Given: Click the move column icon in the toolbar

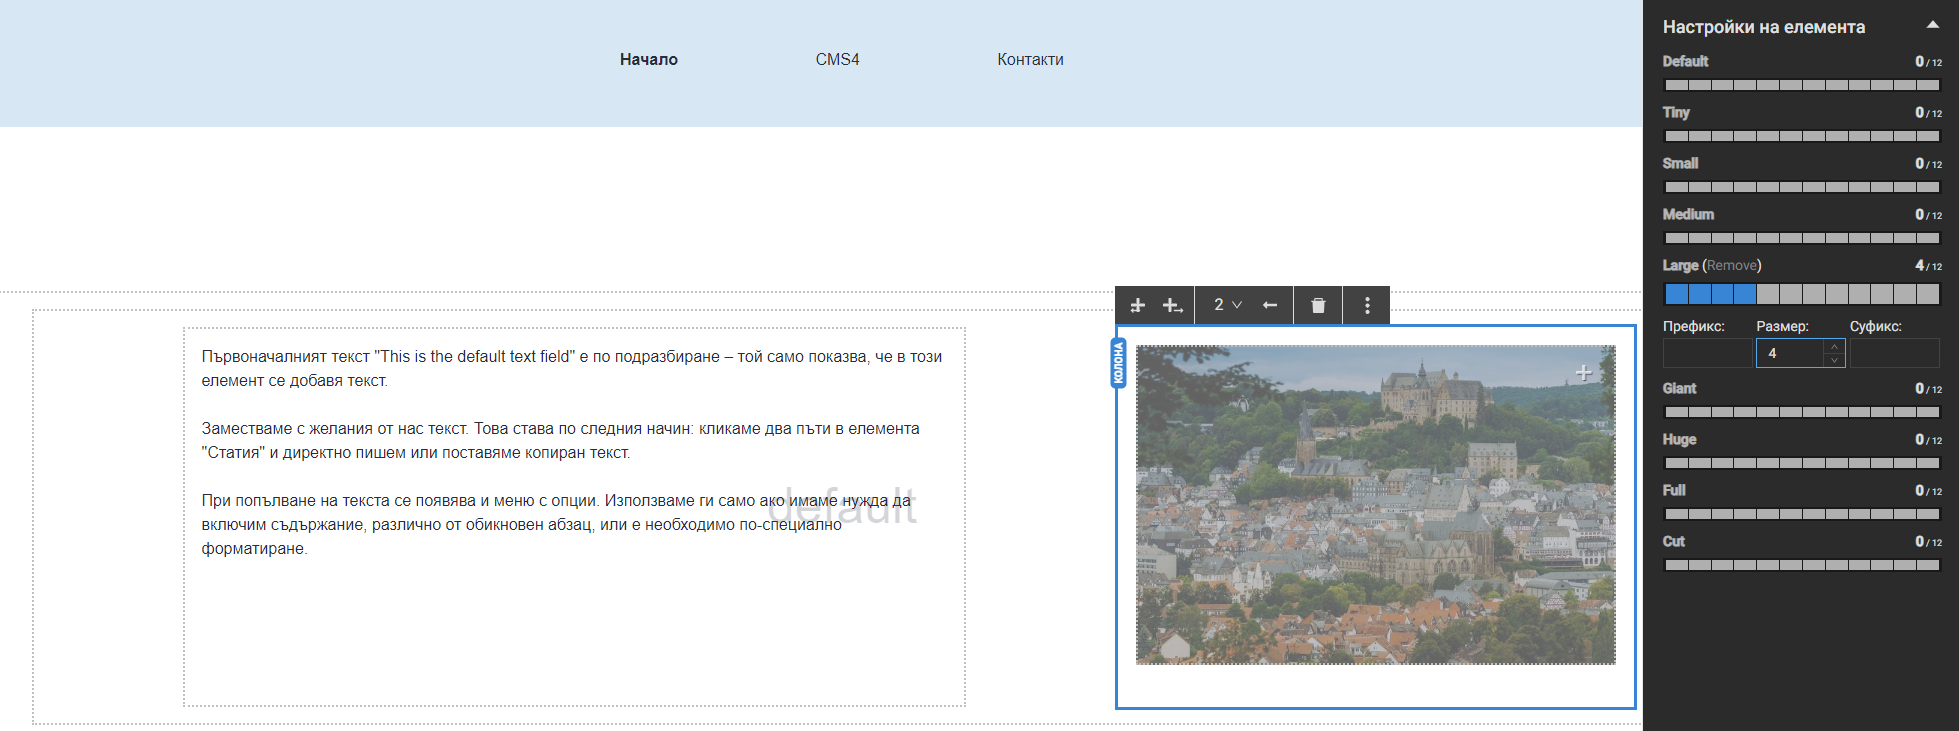Looking at the screenshot, I should 1137,306.
